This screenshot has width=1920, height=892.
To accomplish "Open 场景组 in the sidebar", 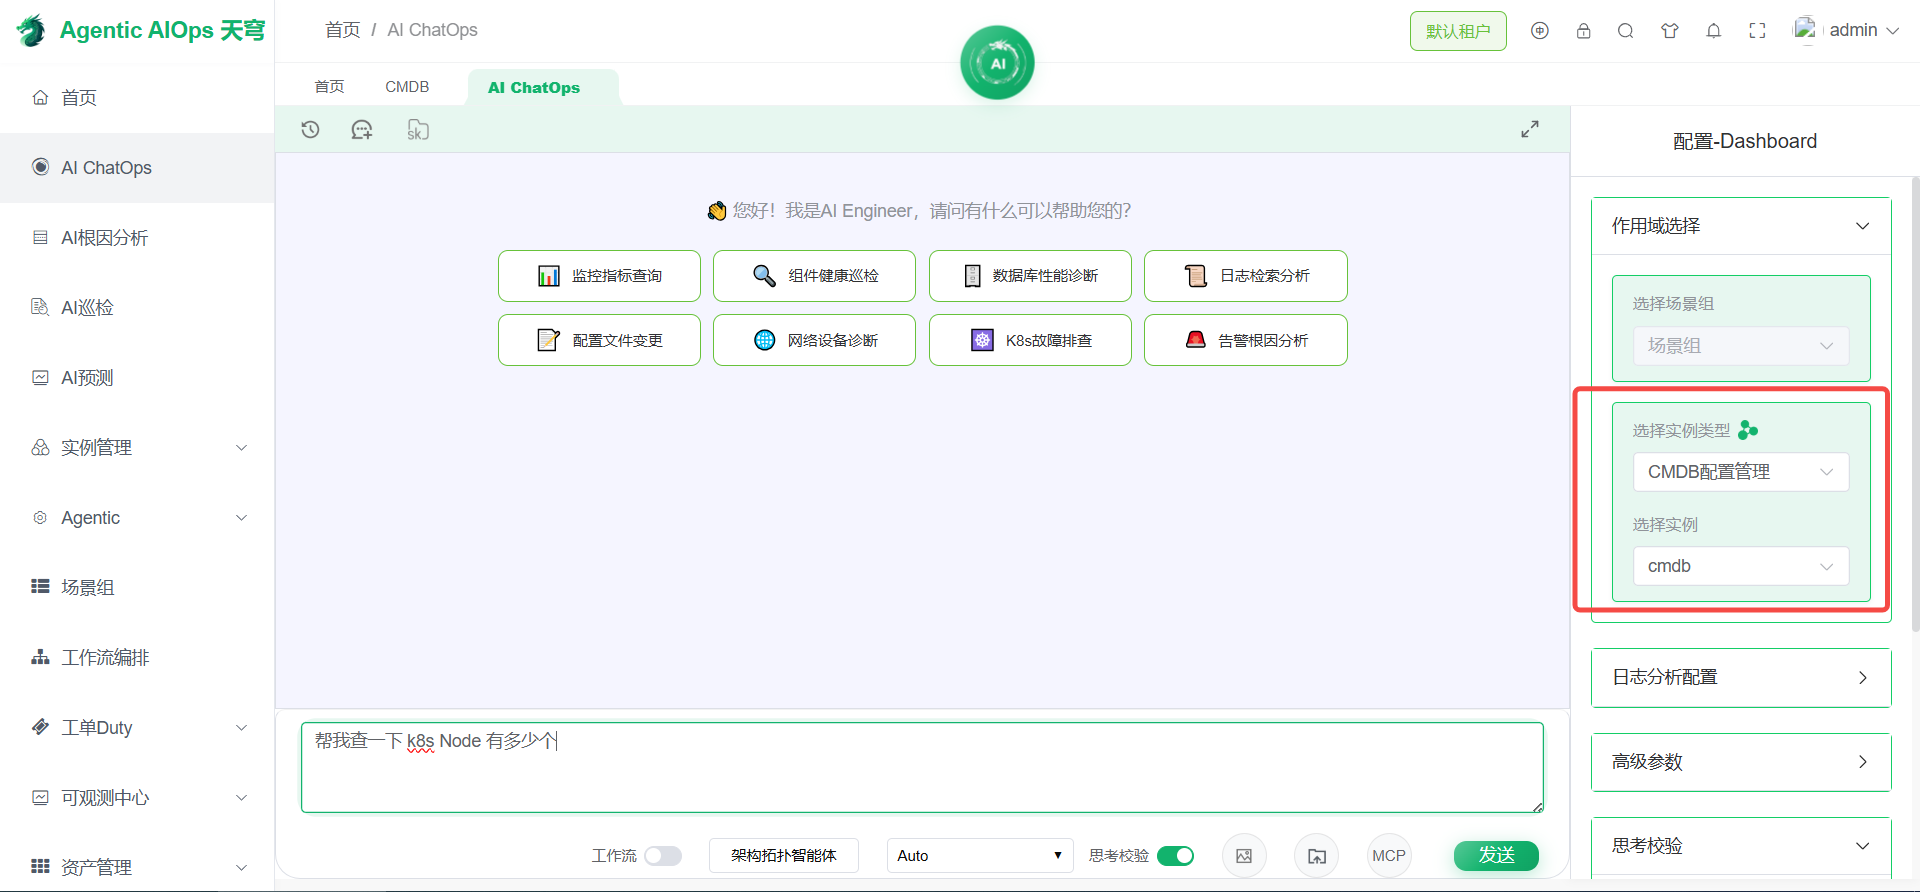I will [x=137, y=588].
